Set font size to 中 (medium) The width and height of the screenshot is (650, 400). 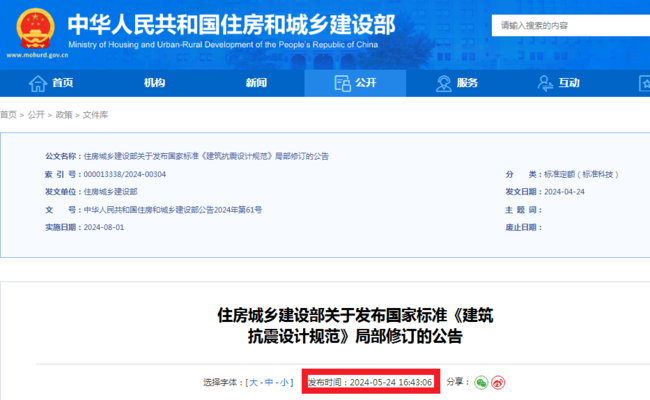[x=269, y=382]
